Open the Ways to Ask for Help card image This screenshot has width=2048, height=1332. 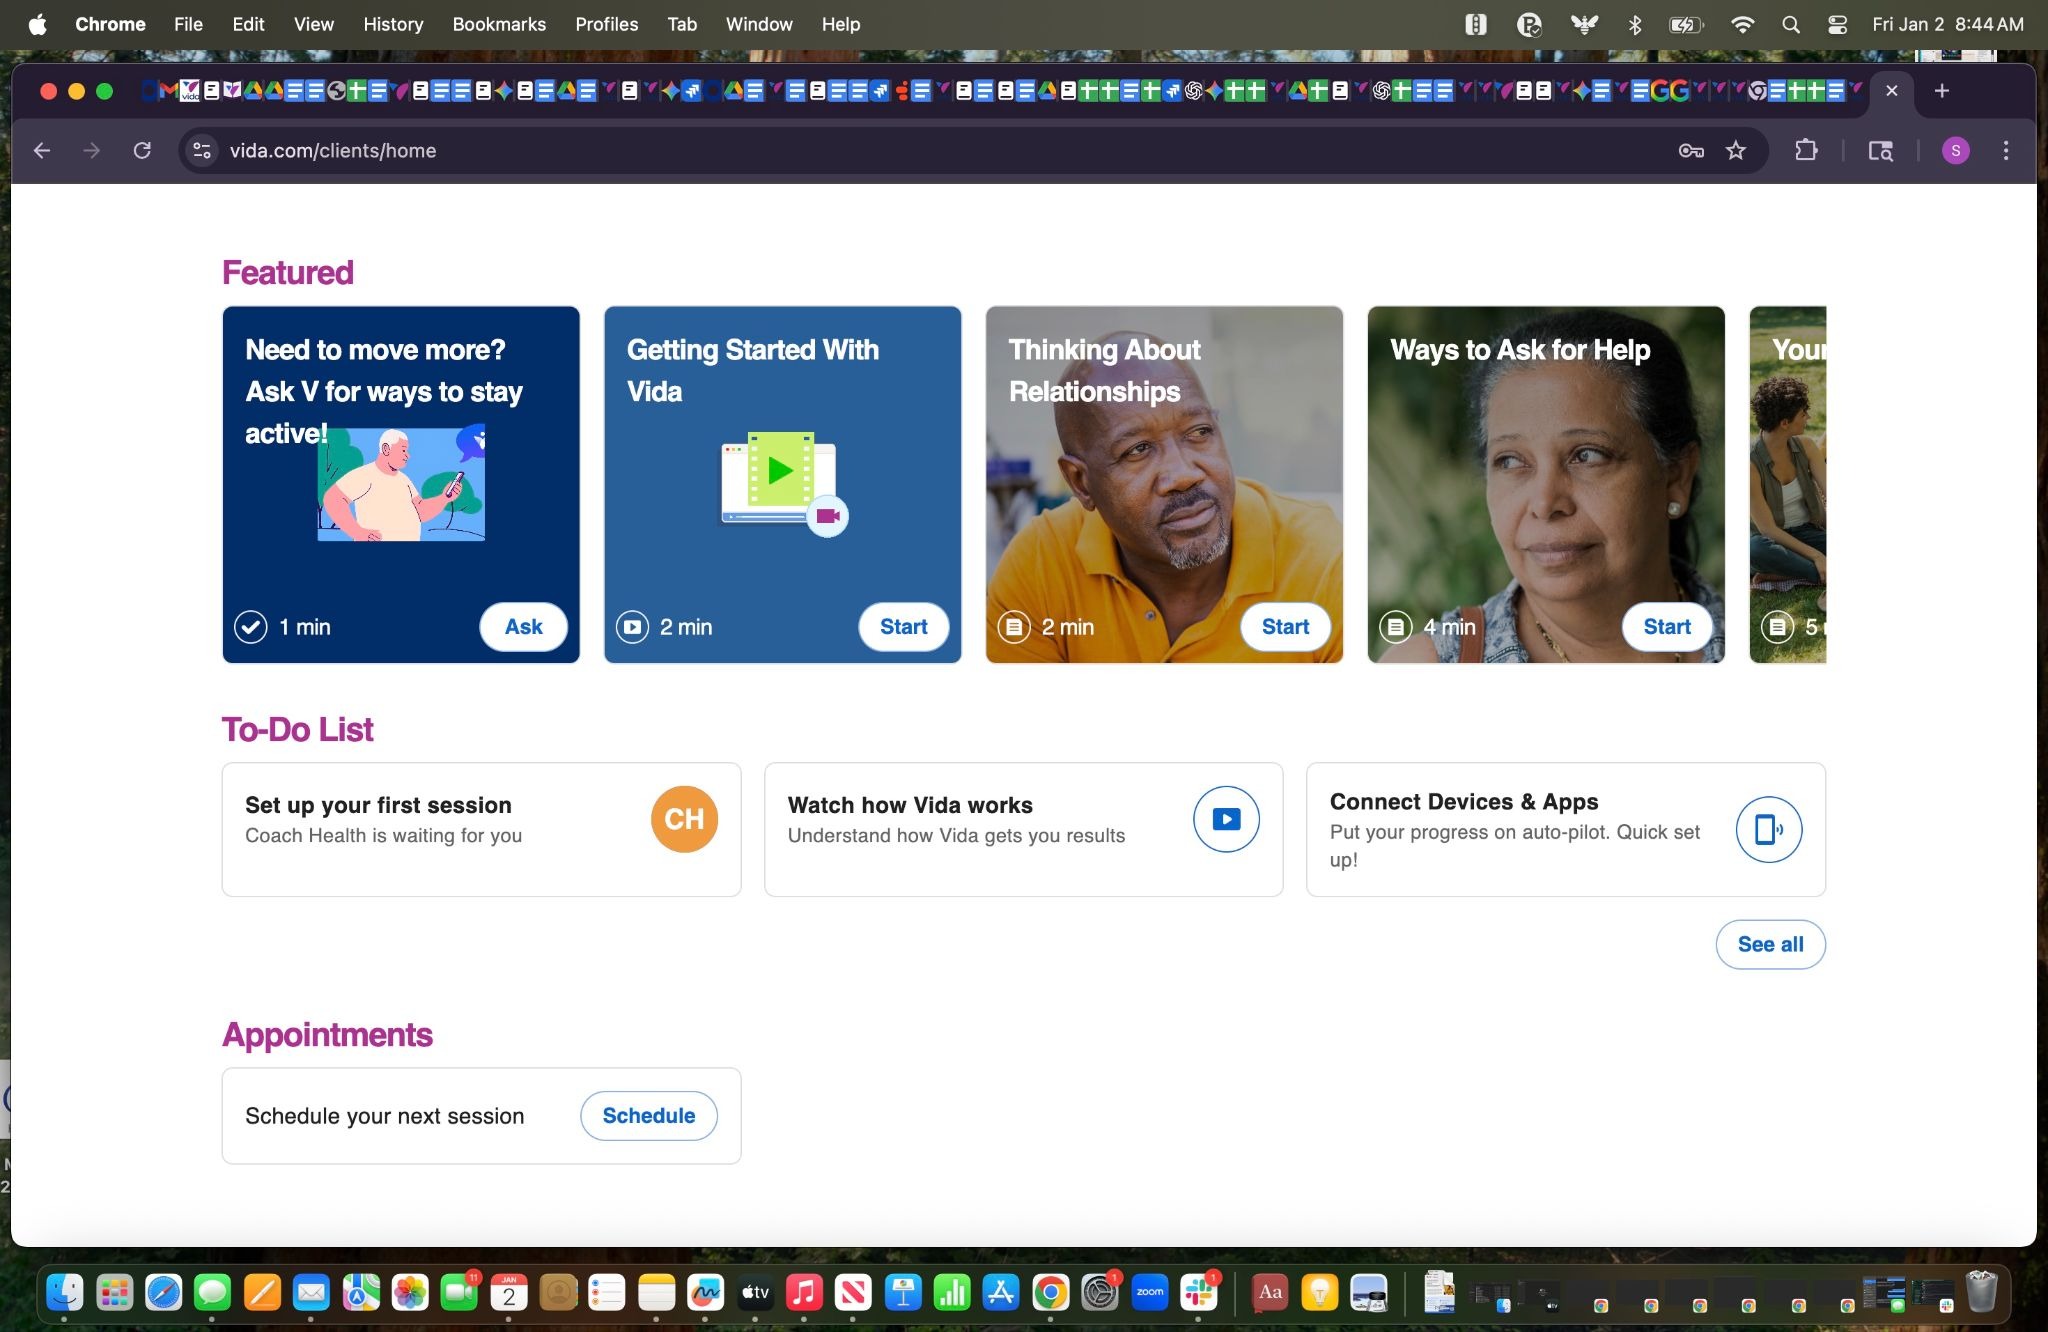pos(1545,480)
